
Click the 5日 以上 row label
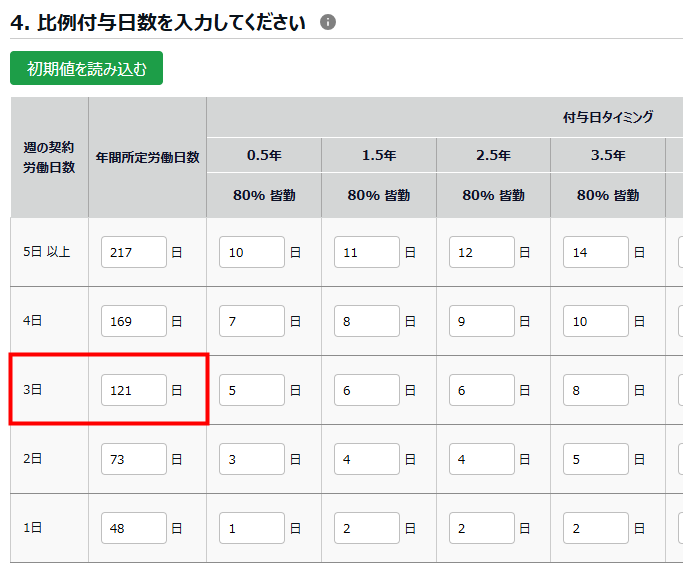[47, 251]
